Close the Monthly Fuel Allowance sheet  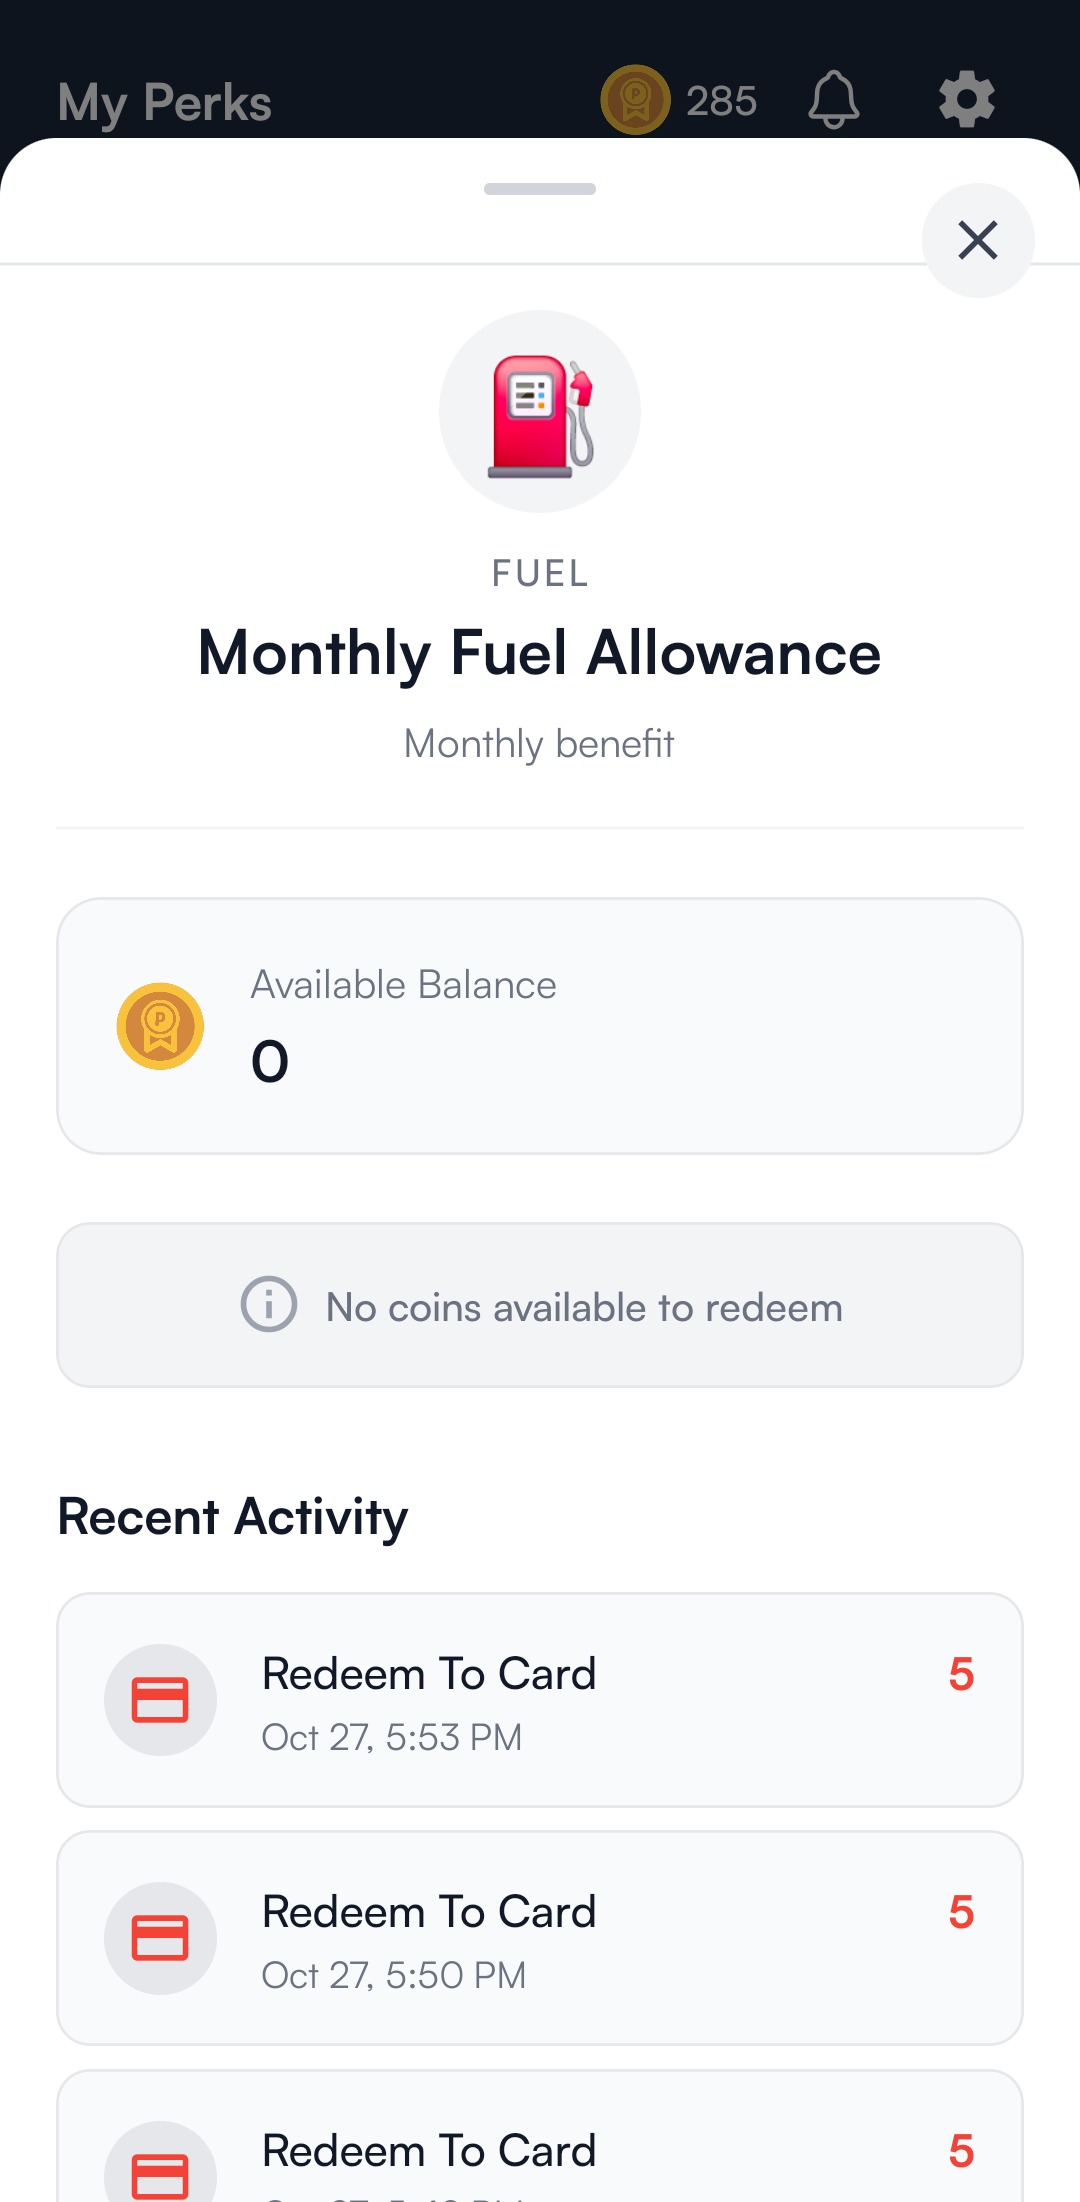pyautogui.click(x=977, y=240)
